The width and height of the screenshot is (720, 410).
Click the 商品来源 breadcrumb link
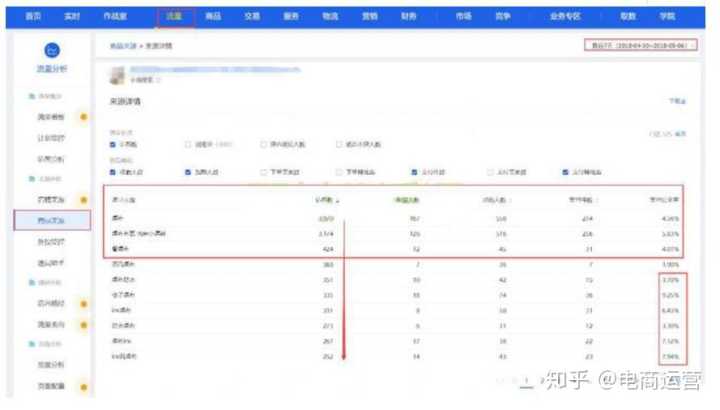123,45
